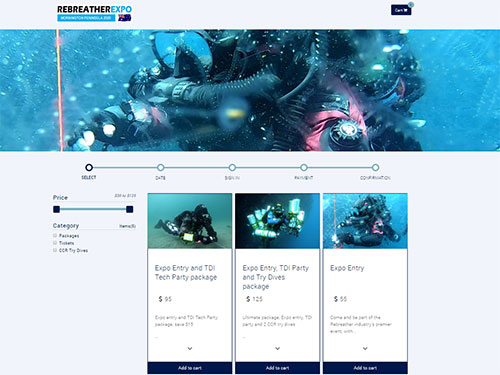Open the Cart button in the header
The width and height of the screenshot is (500, 375).
401,10
